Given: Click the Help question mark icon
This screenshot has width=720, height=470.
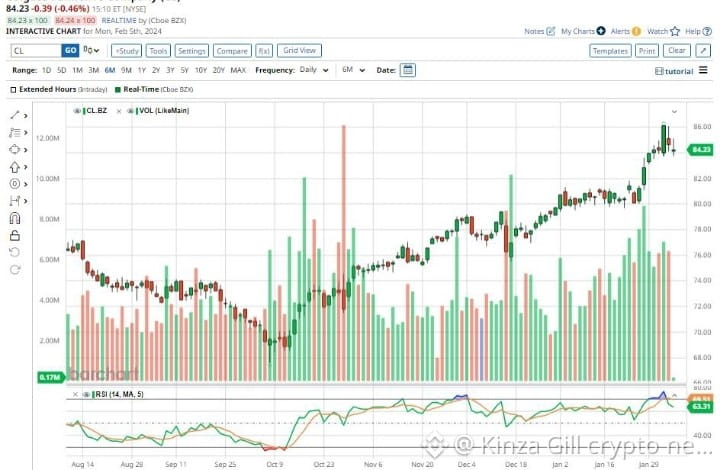Looking at the screenshot, I should pos(707,31).
